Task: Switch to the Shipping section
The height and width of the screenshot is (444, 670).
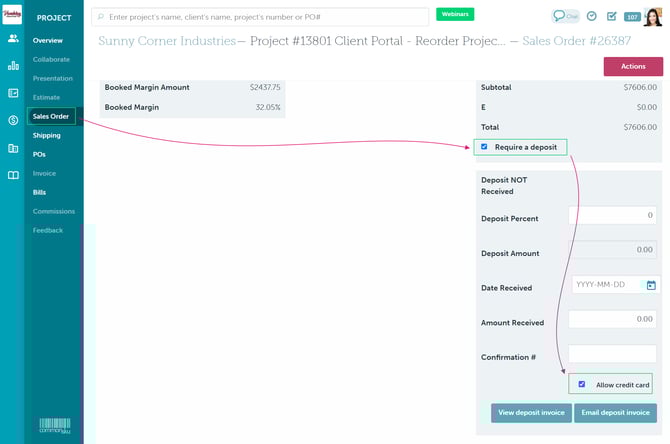Action: tap(46, 135)
